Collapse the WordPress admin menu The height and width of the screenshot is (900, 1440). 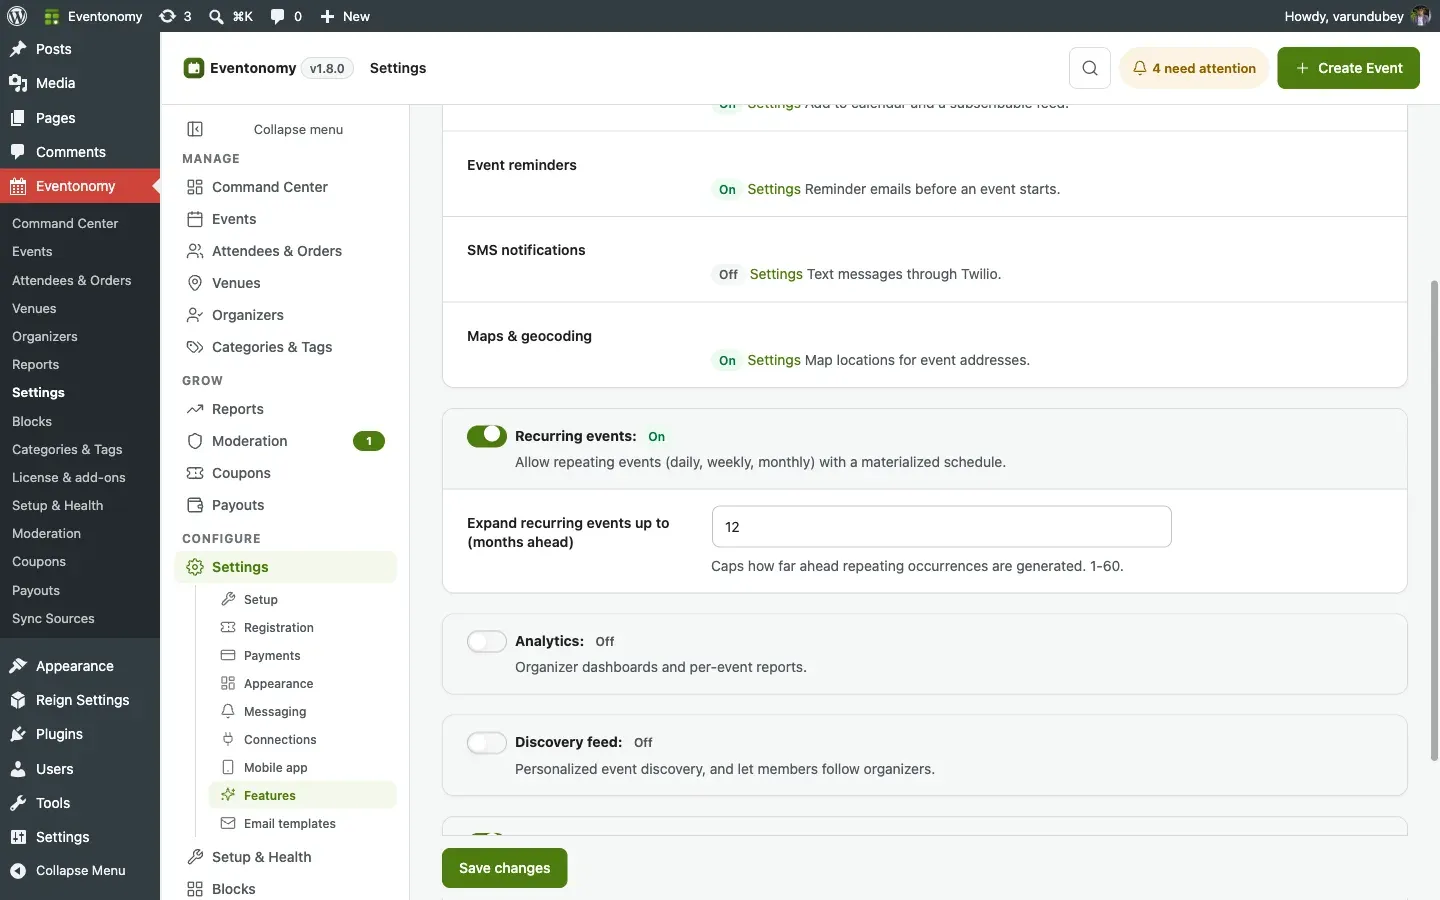click(x=80, y=870)
